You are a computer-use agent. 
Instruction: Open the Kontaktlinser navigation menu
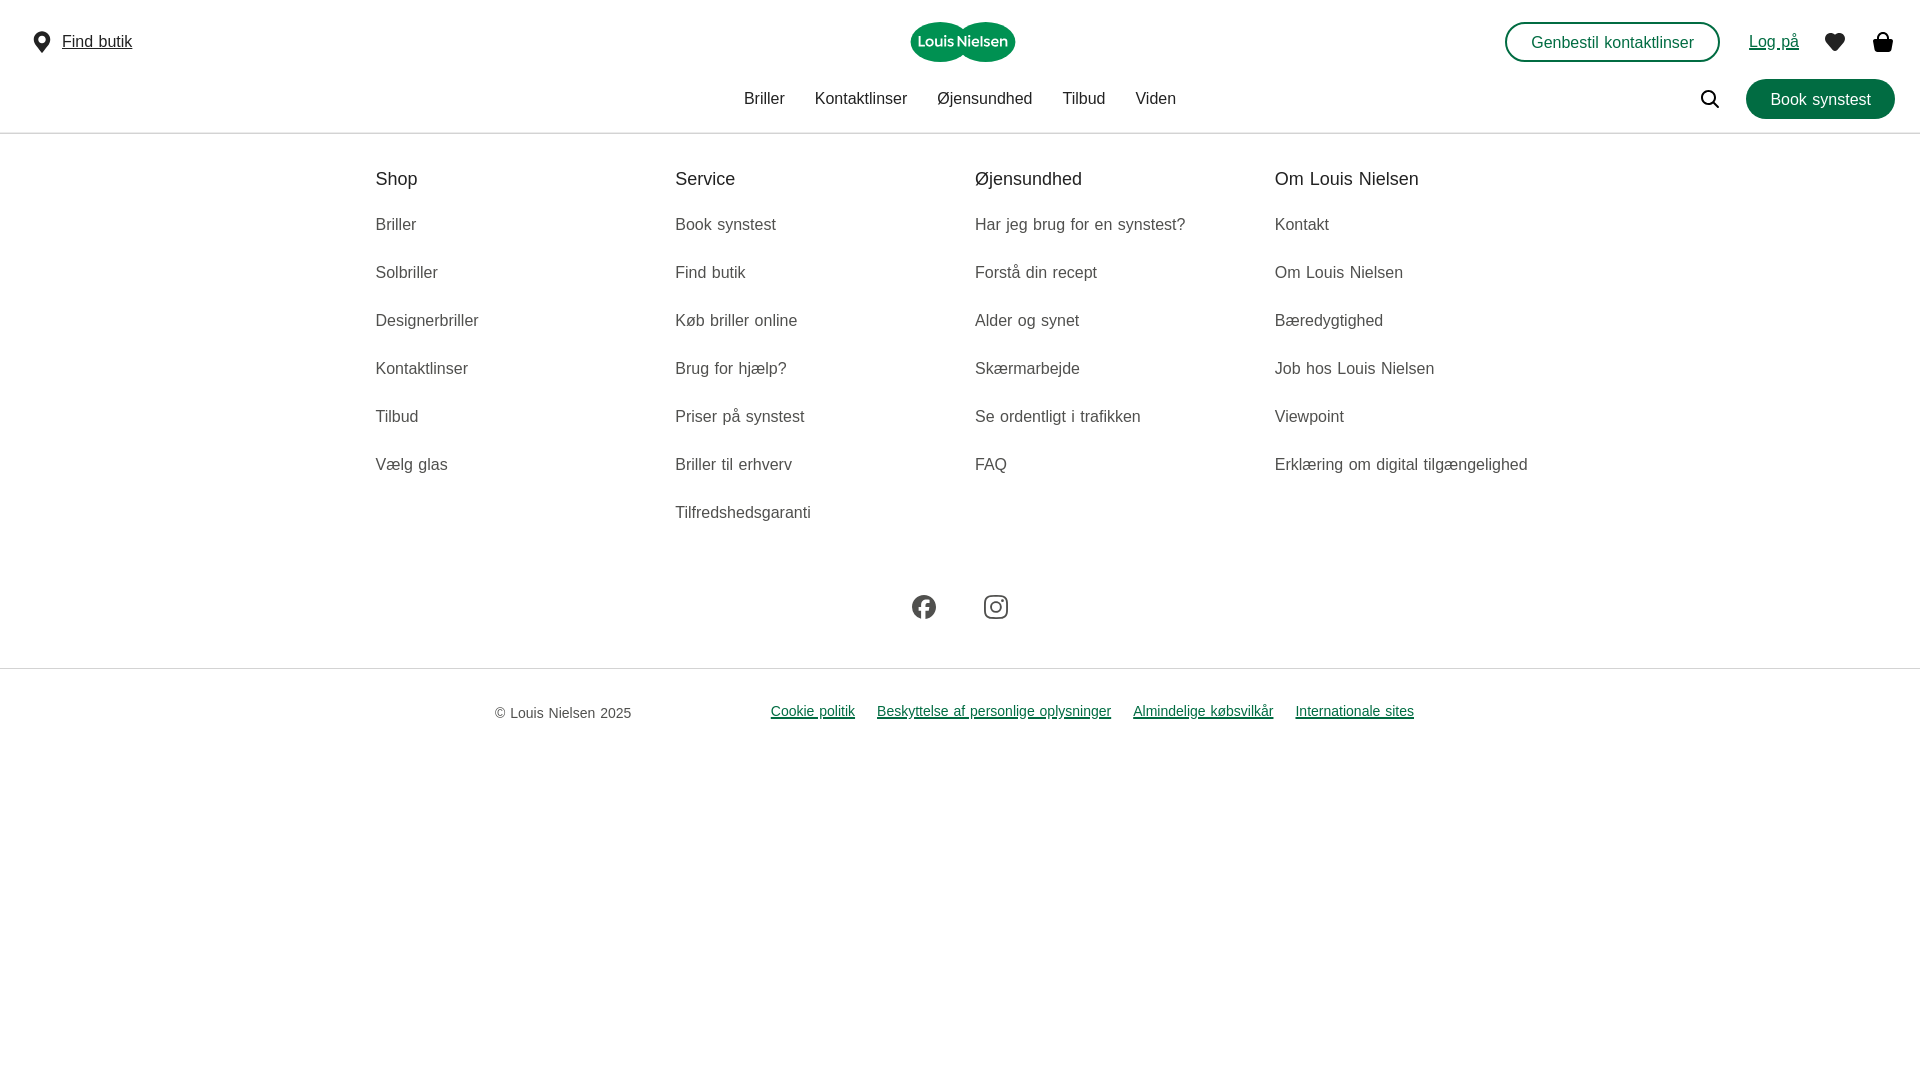point(860,99)
